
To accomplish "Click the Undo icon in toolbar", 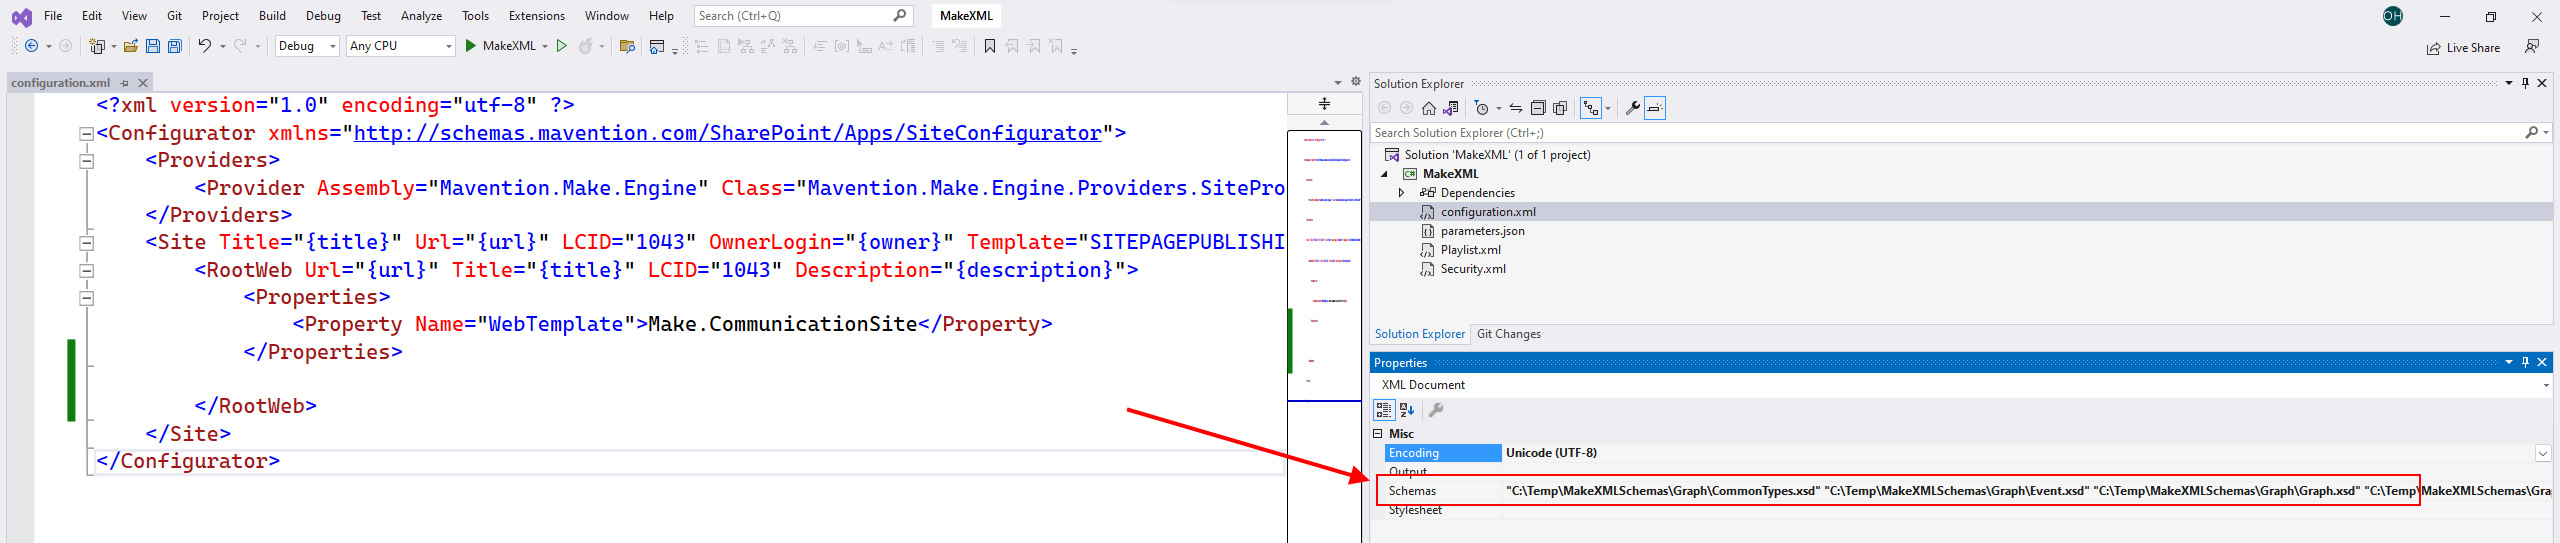I will [205, 46].
